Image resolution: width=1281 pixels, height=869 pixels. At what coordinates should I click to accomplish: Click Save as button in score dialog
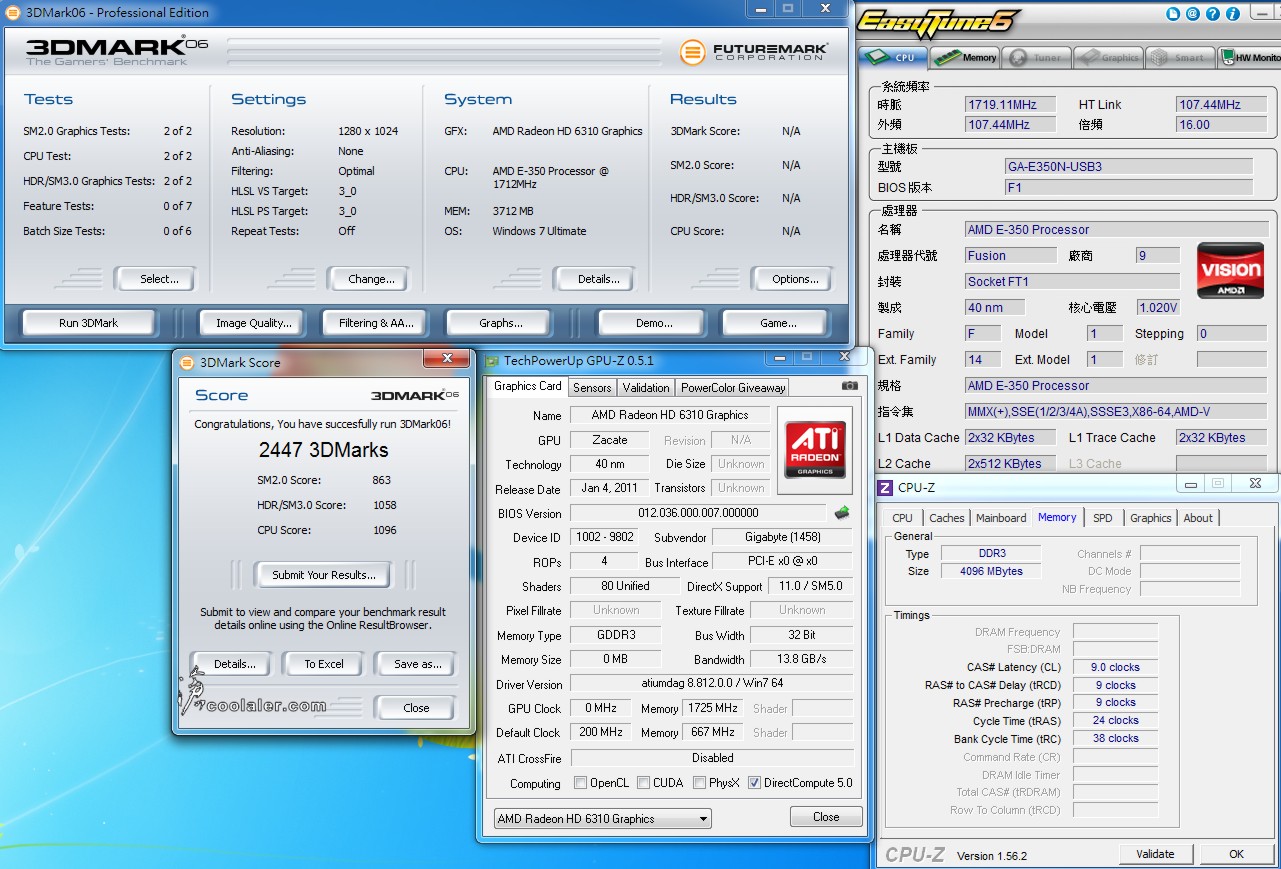click(417, 664)
